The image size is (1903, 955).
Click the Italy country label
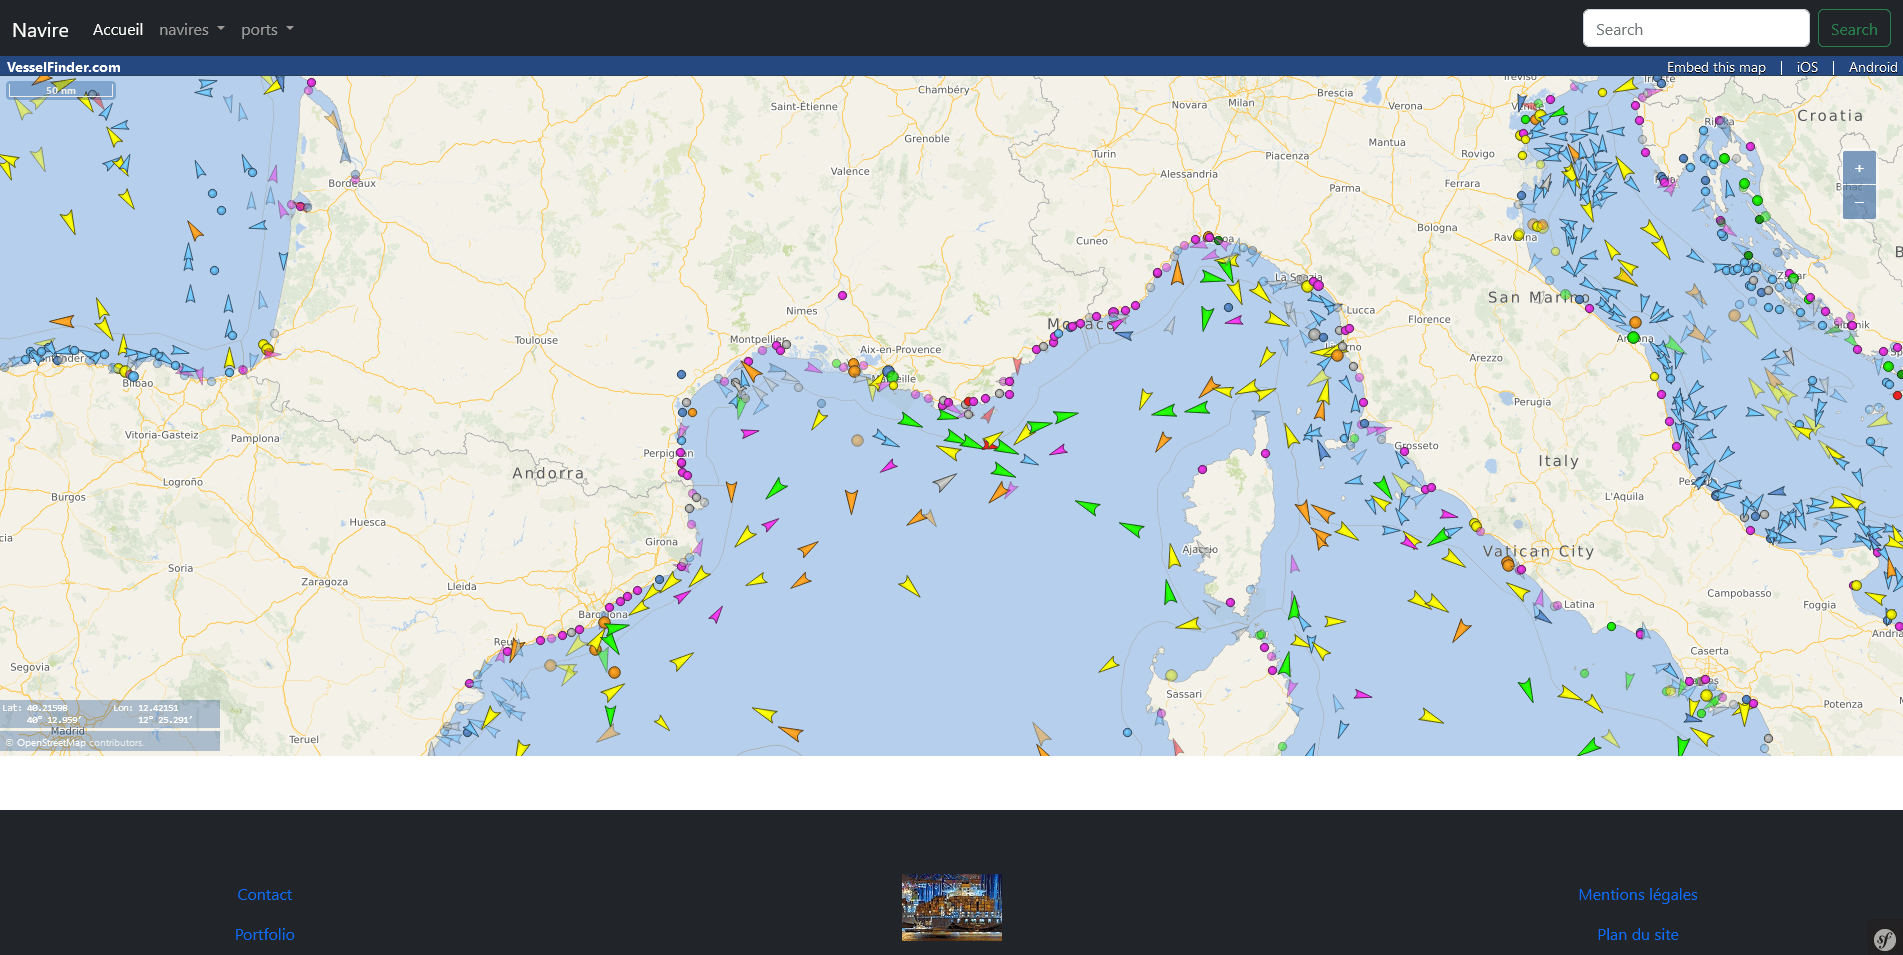point(1558,461)
